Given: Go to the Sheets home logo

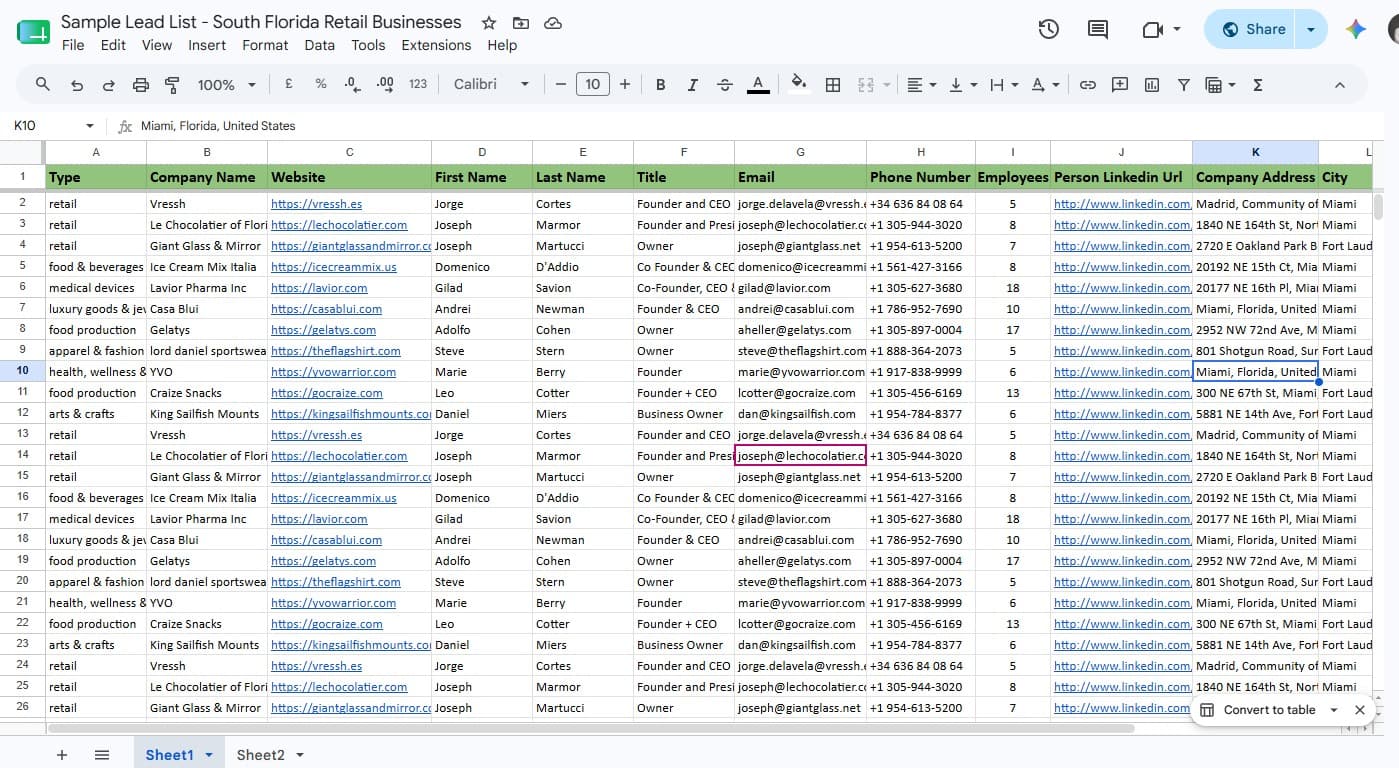Looking at the screenshot, I should (33, 31).
